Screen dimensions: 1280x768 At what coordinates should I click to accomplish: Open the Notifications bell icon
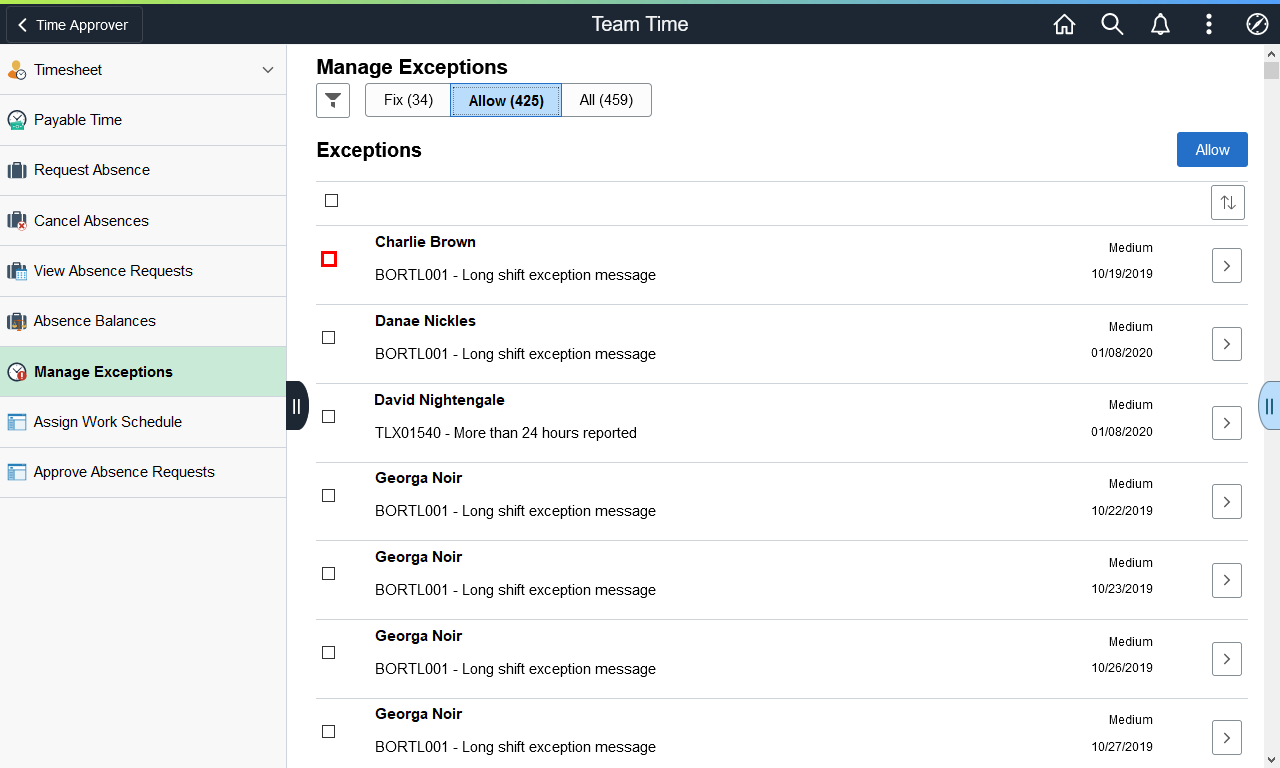click(1160, 25)
